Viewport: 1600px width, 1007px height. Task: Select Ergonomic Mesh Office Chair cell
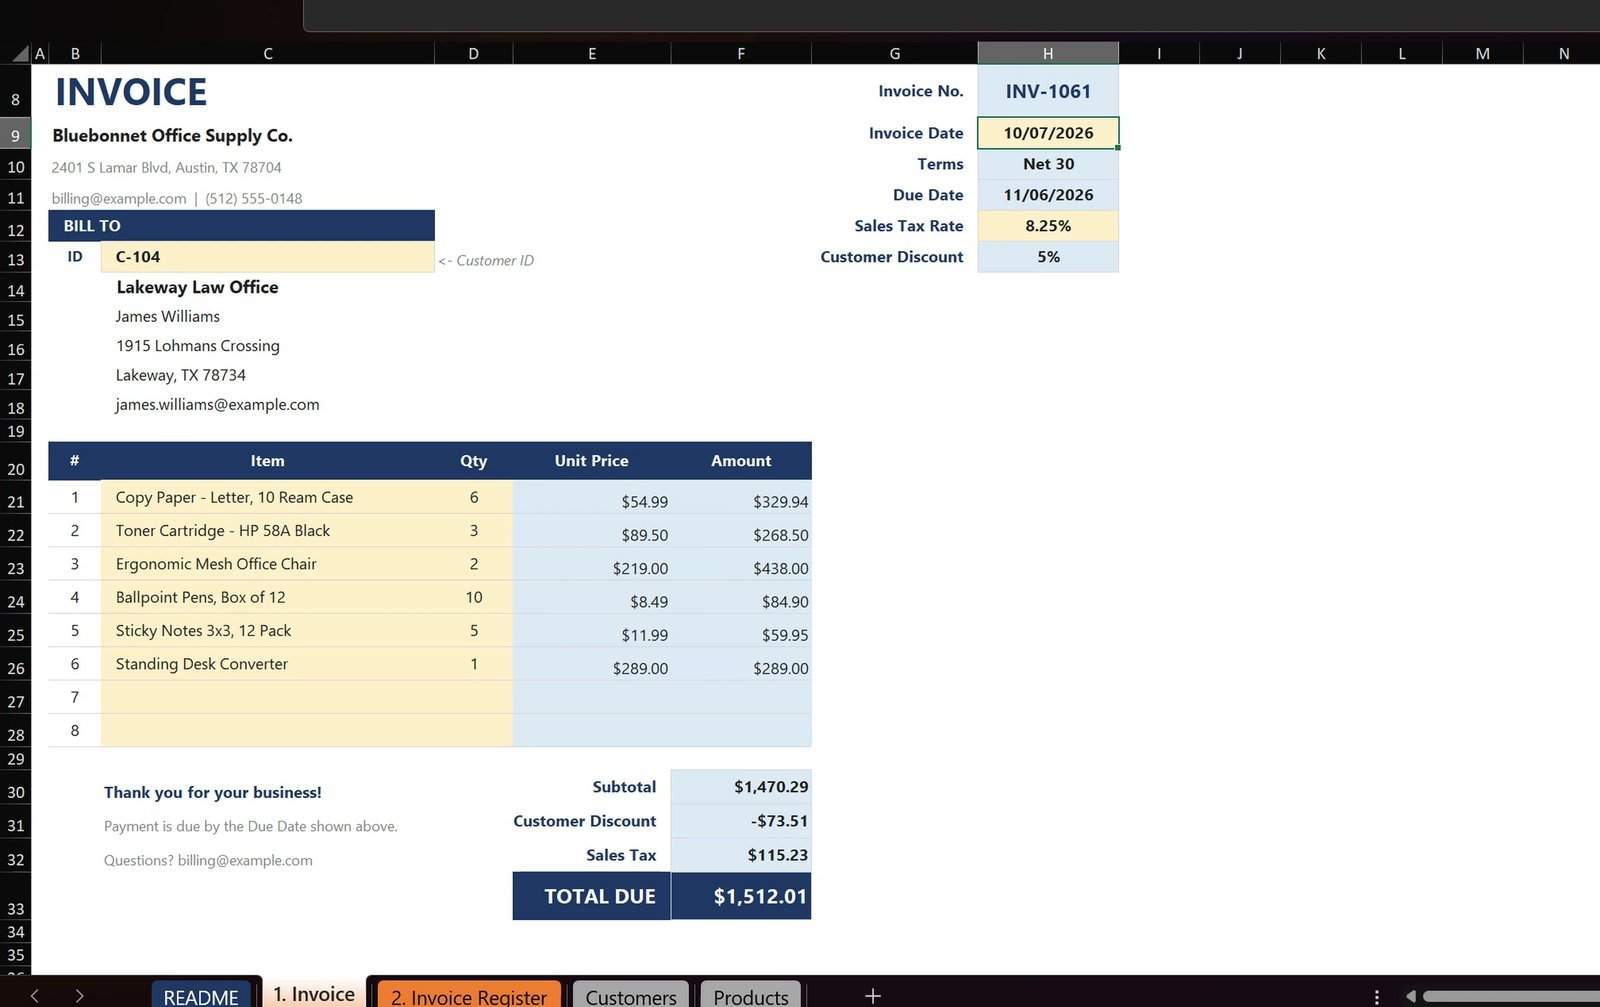tap(267, 564)
